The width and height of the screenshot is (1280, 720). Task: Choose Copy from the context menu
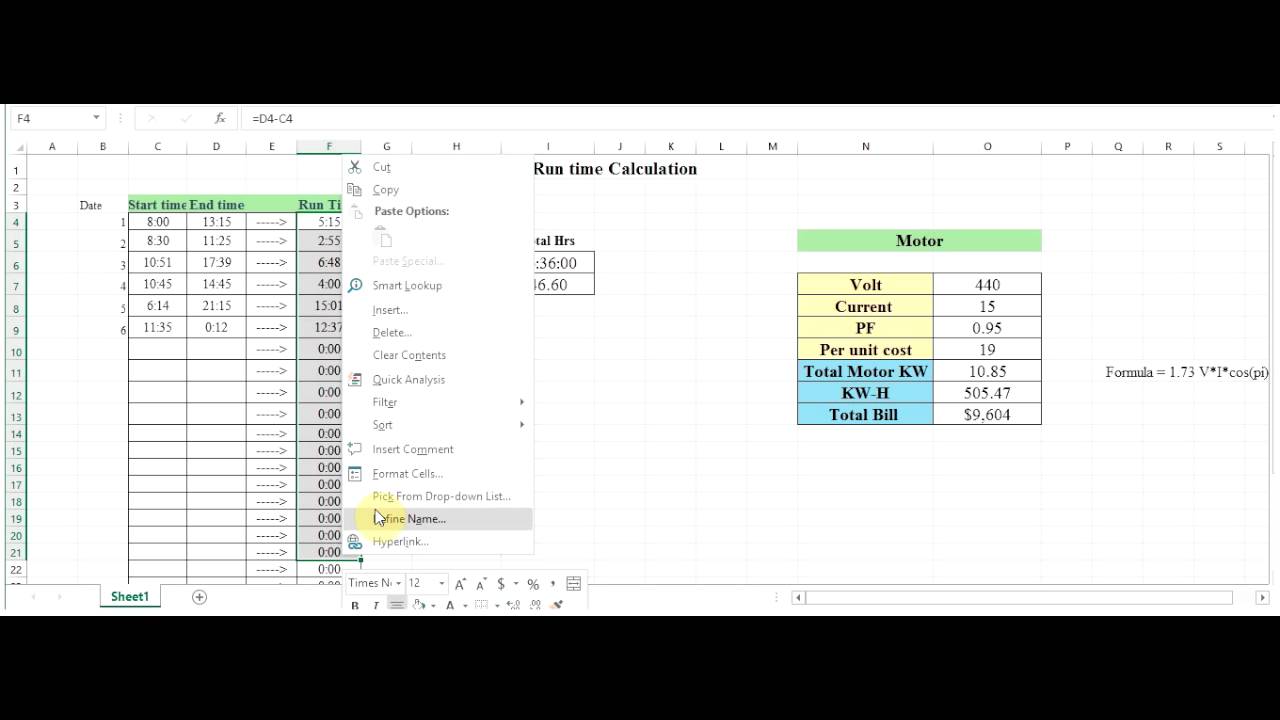click(438, 189)
